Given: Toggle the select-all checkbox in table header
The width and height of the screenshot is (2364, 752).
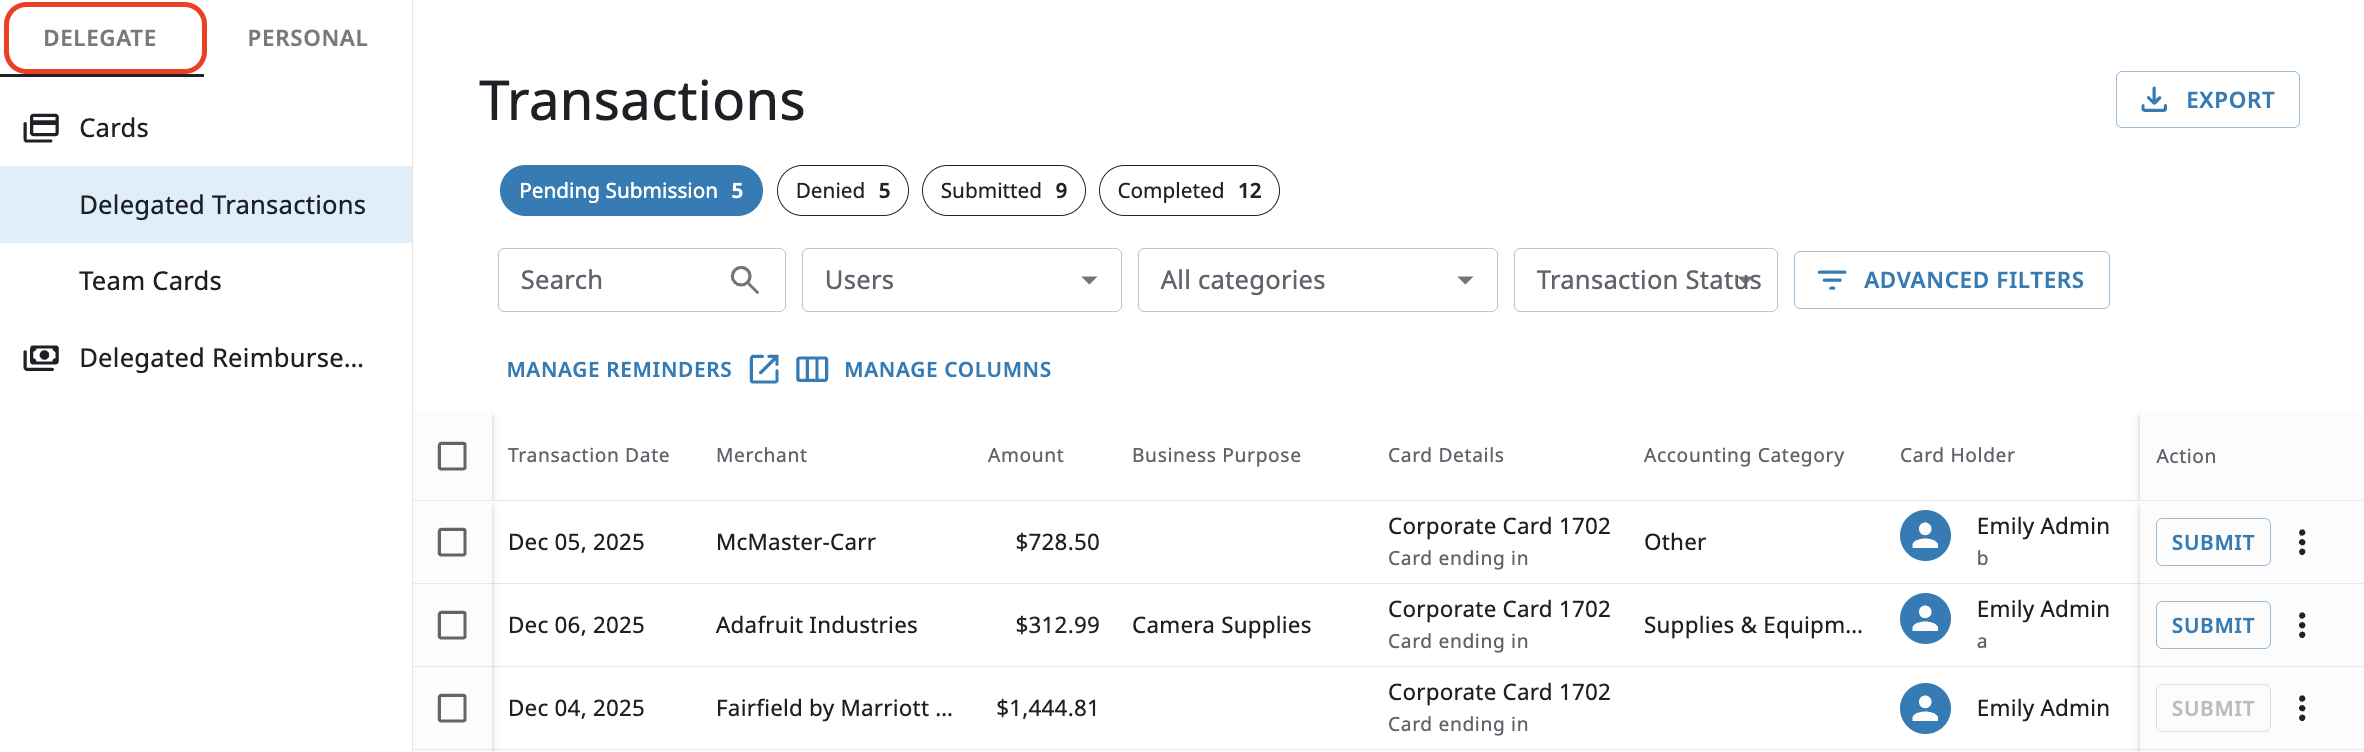Looking at the screenshot, I should pos(452,456).
